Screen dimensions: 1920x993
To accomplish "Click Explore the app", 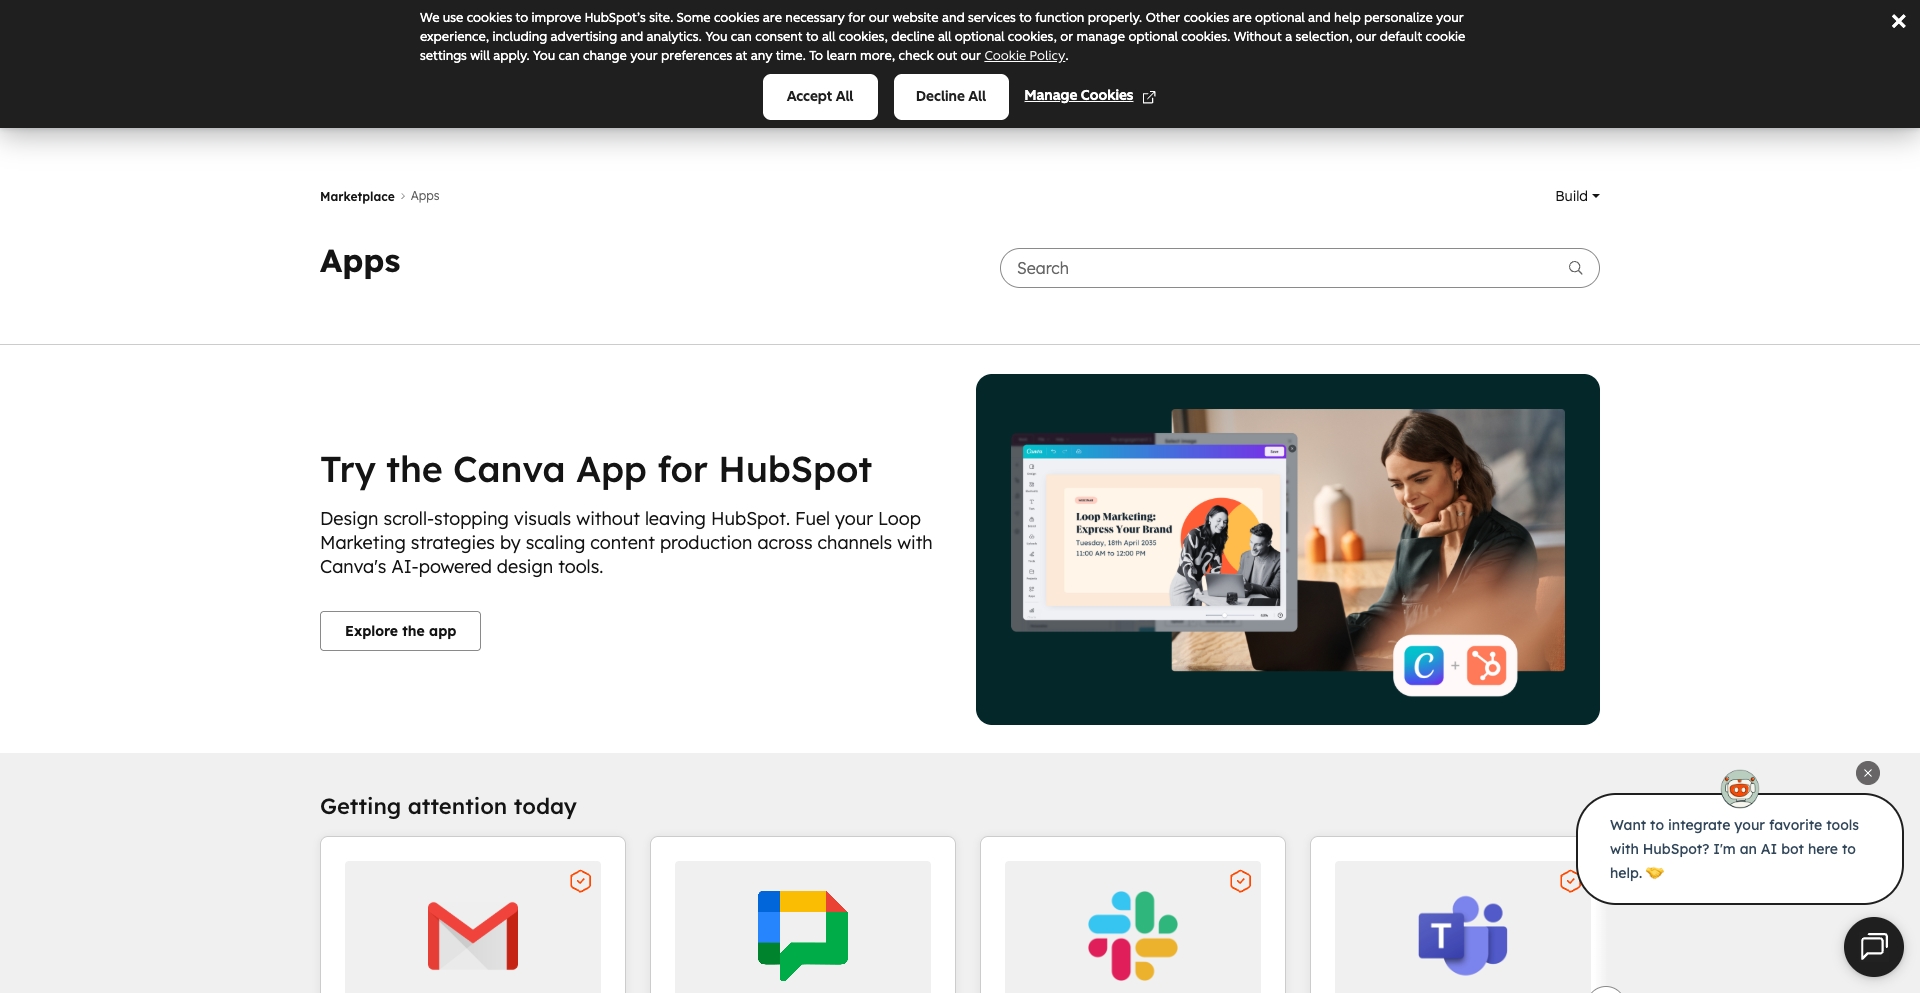I will point(400,631).
